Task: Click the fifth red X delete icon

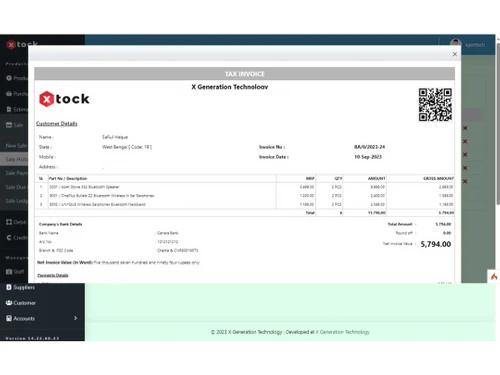Action: pyautogui.click(x=465, y=181)
